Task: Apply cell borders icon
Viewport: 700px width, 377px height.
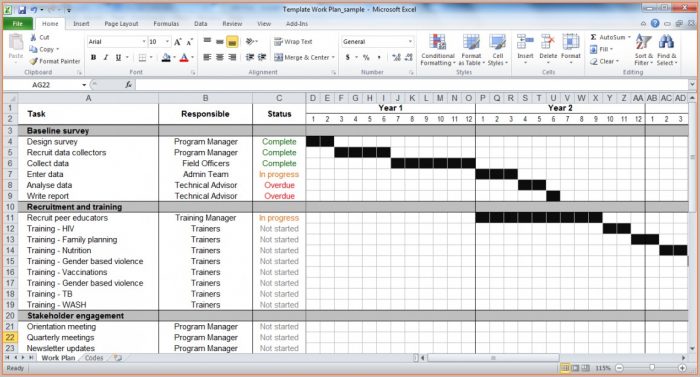Action: point(142,57)
